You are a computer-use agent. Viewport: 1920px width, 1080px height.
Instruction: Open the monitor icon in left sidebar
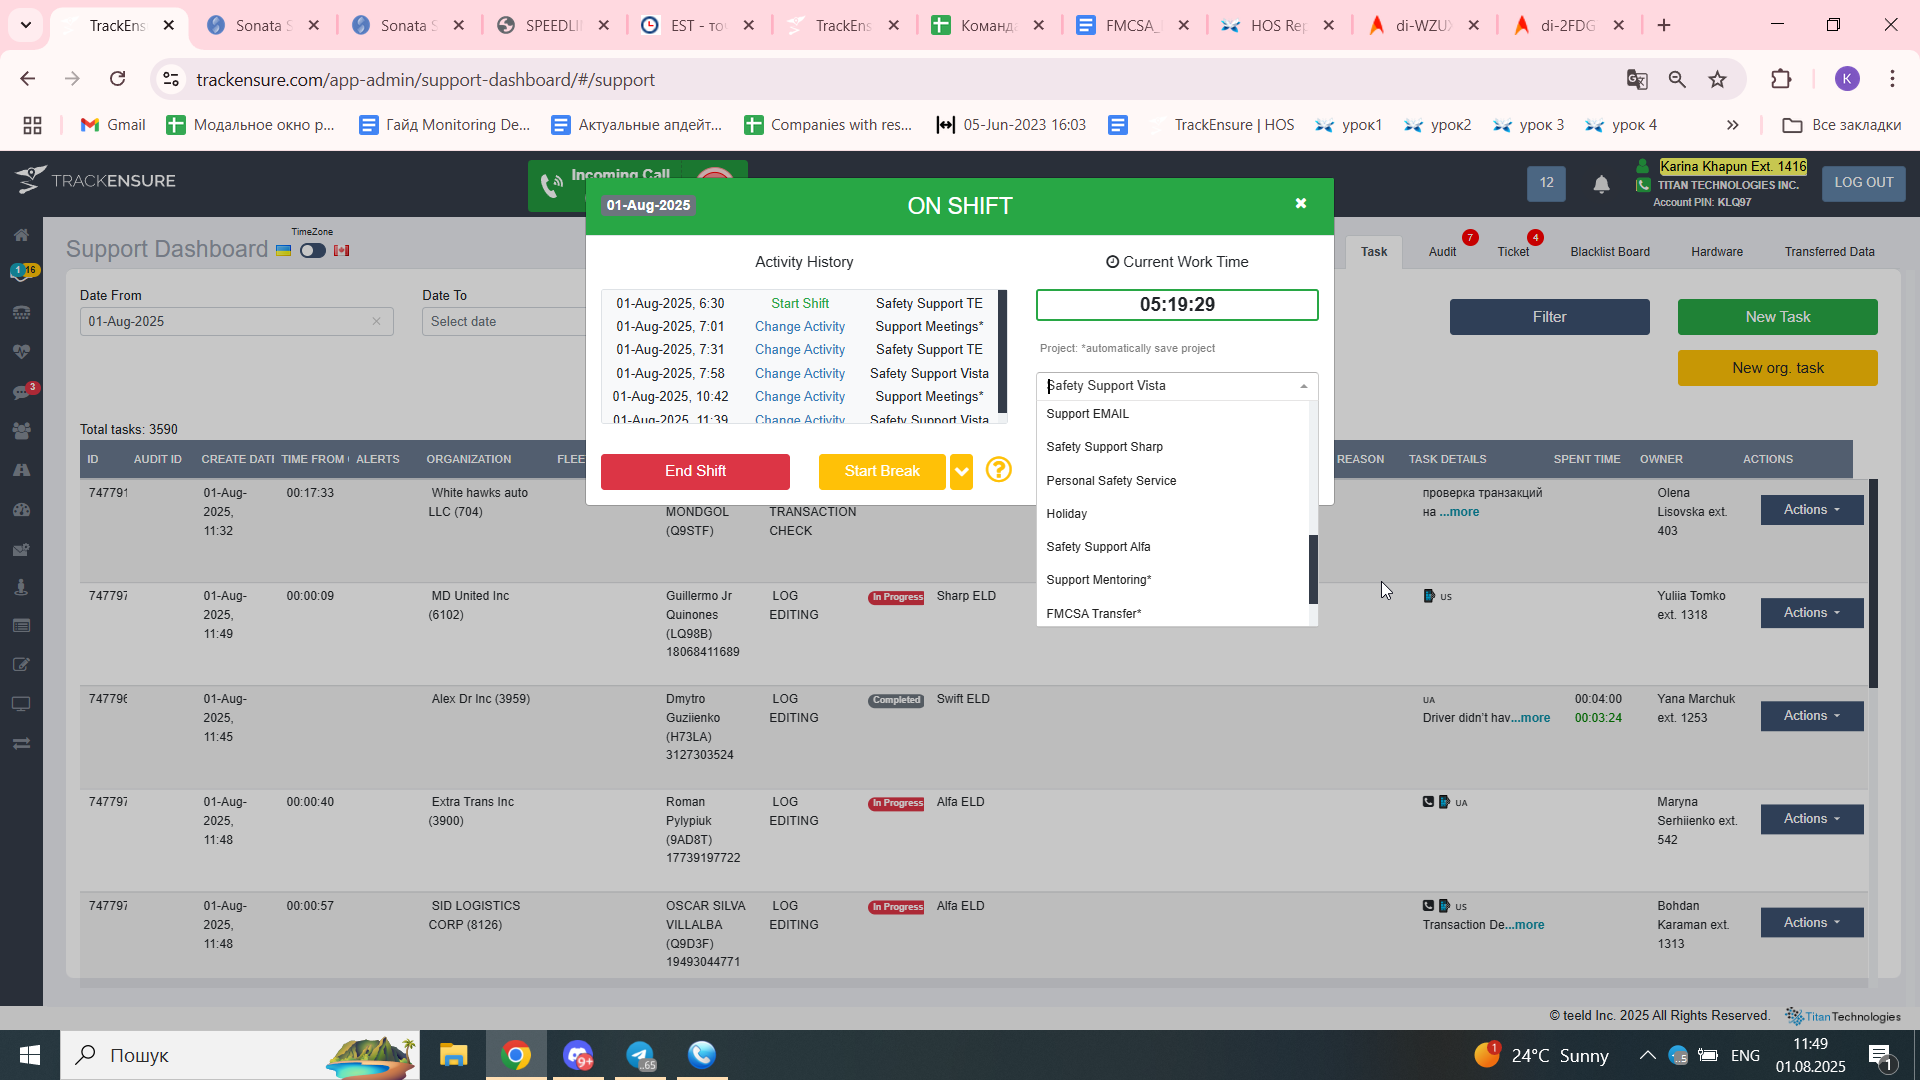point(21,704)
